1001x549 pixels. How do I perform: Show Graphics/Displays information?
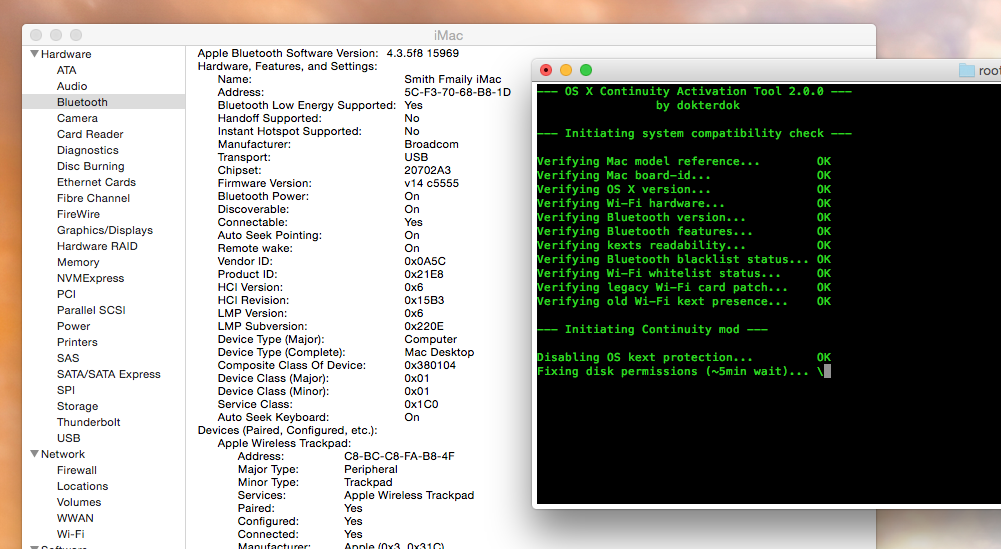click(x=105, y=230)
